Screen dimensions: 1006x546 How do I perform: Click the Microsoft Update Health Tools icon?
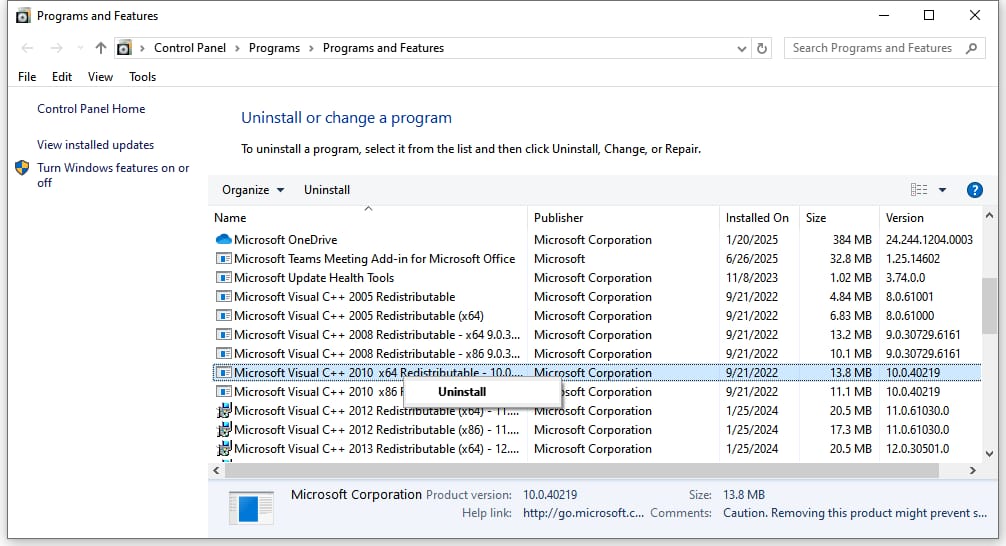223,278
